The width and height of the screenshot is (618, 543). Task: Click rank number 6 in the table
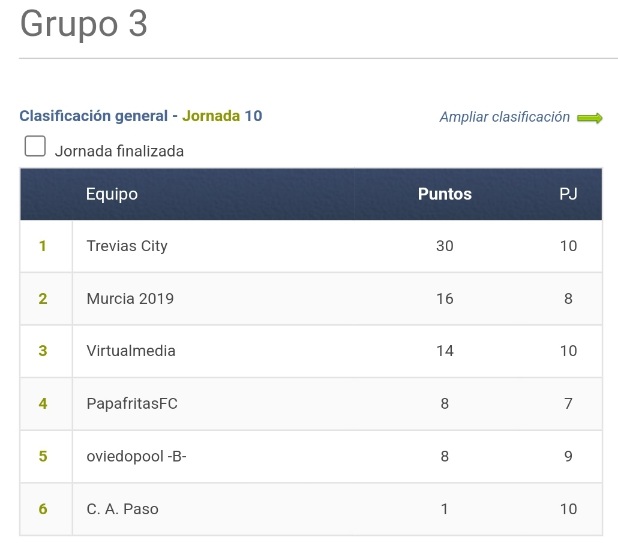point(43,509)
